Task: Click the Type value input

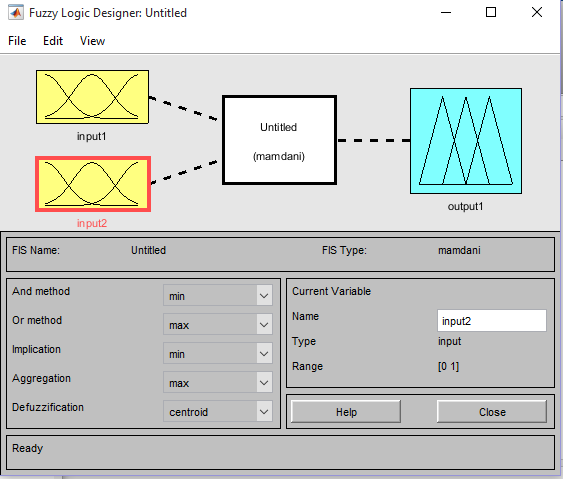Action: [x=450, y=341]
